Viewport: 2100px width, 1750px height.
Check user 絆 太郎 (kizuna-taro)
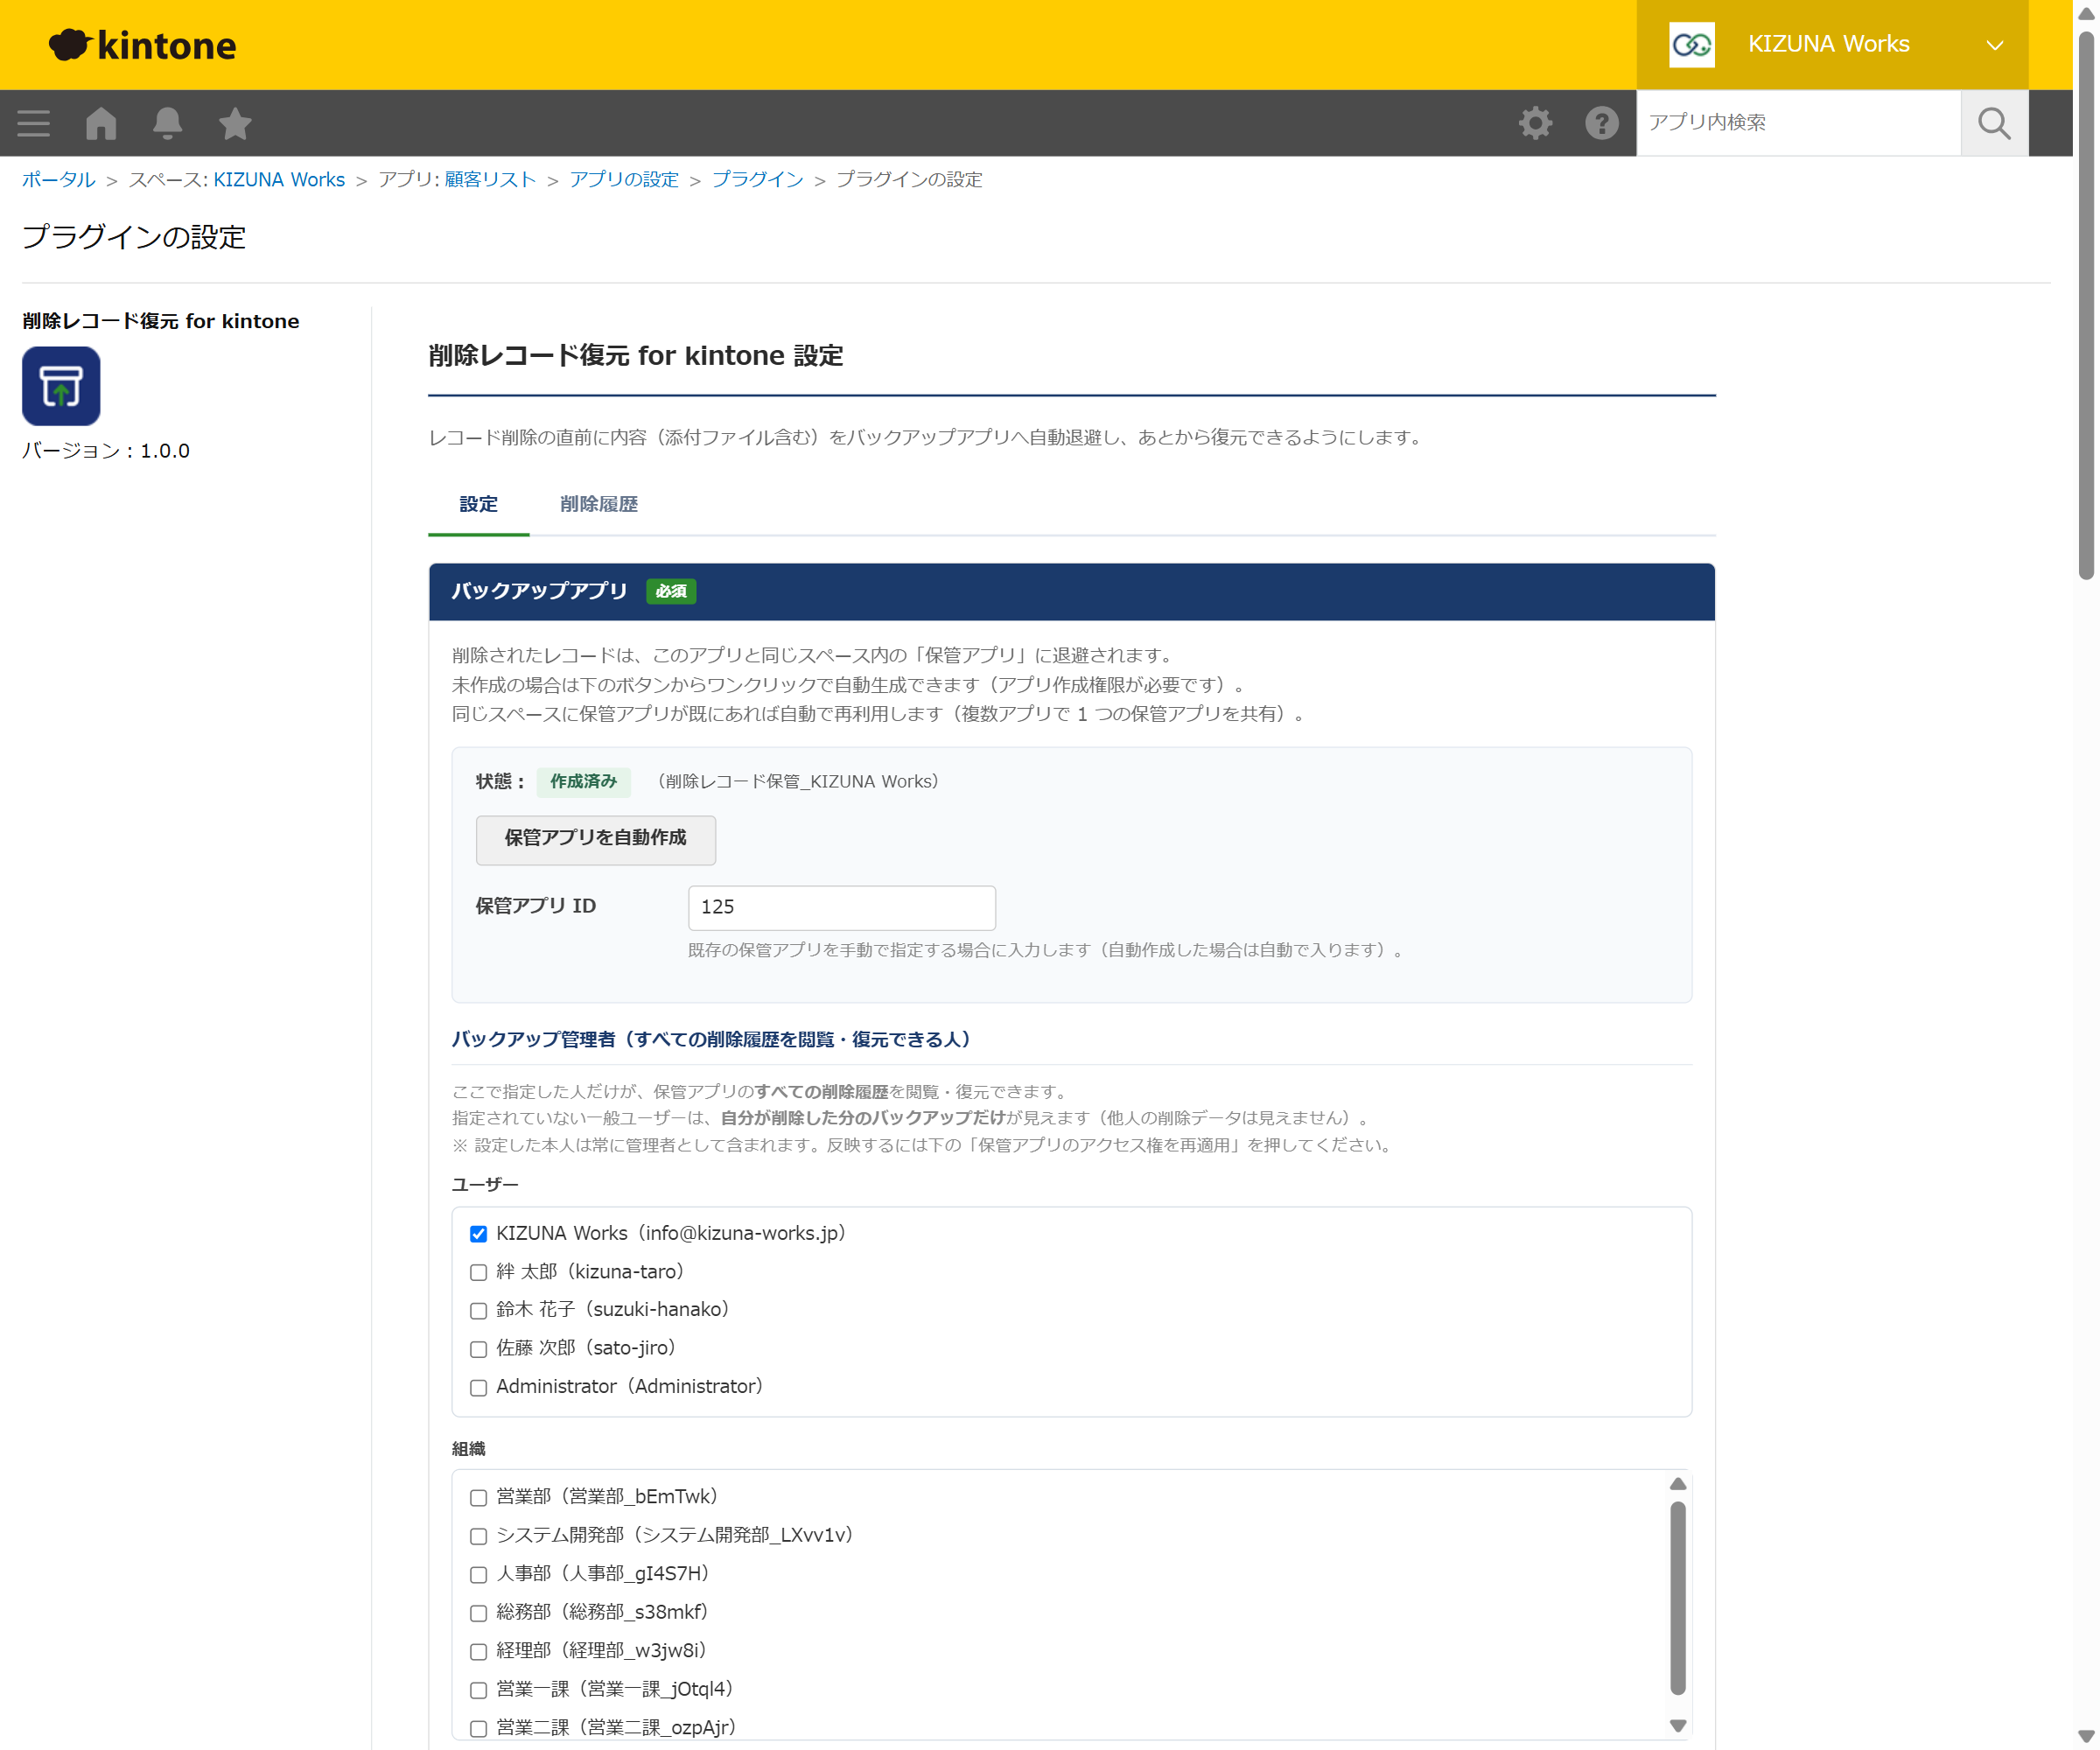click(478, 1272)
